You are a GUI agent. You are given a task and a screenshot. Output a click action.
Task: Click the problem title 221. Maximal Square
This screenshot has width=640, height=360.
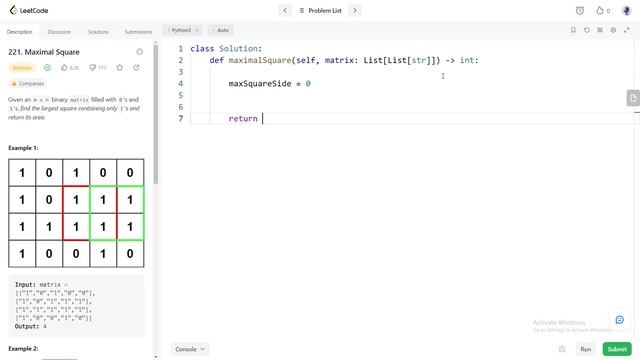pyautogui.click(x=44, y=52)
